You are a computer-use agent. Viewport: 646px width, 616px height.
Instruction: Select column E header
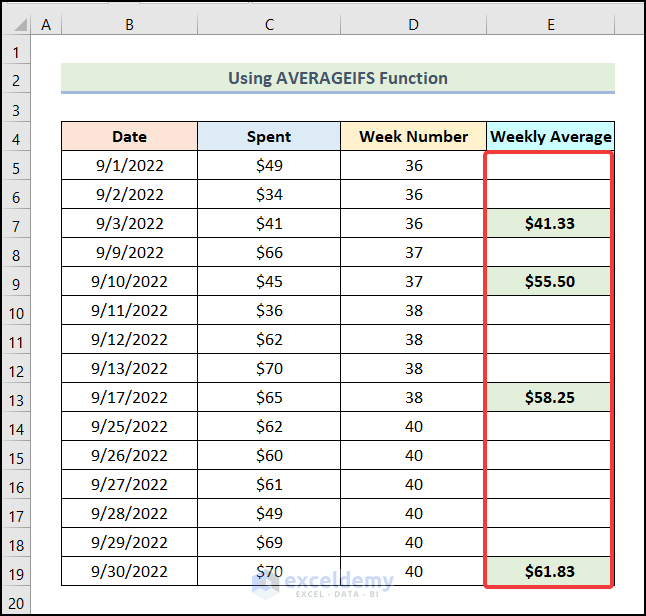pyautogui.click(x=550, y=25)
